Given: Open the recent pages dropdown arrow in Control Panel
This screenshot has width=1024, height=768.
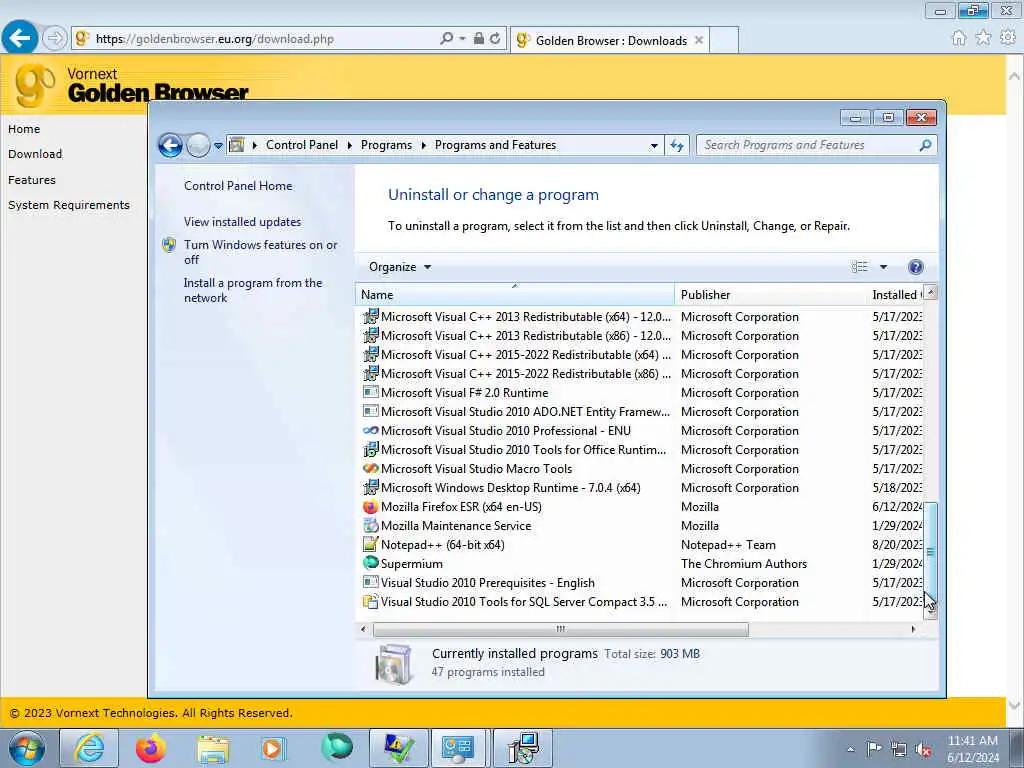Looking at the screenshot, I should pyautogui.click(x=218, y=146).
